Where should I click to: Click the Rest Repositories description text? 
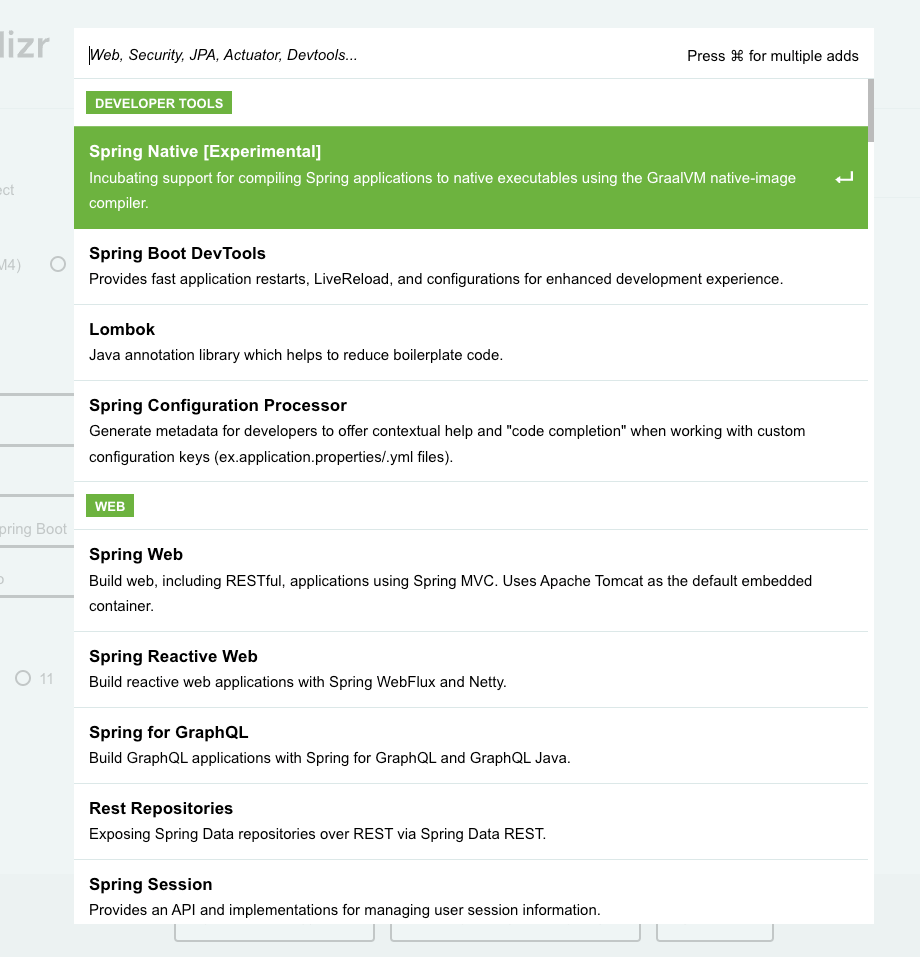click(317, 834)
